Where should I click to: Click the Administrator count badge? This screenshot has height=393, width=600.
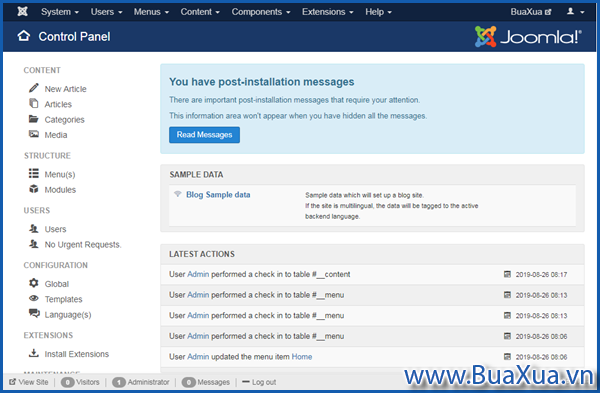(119, 382)
